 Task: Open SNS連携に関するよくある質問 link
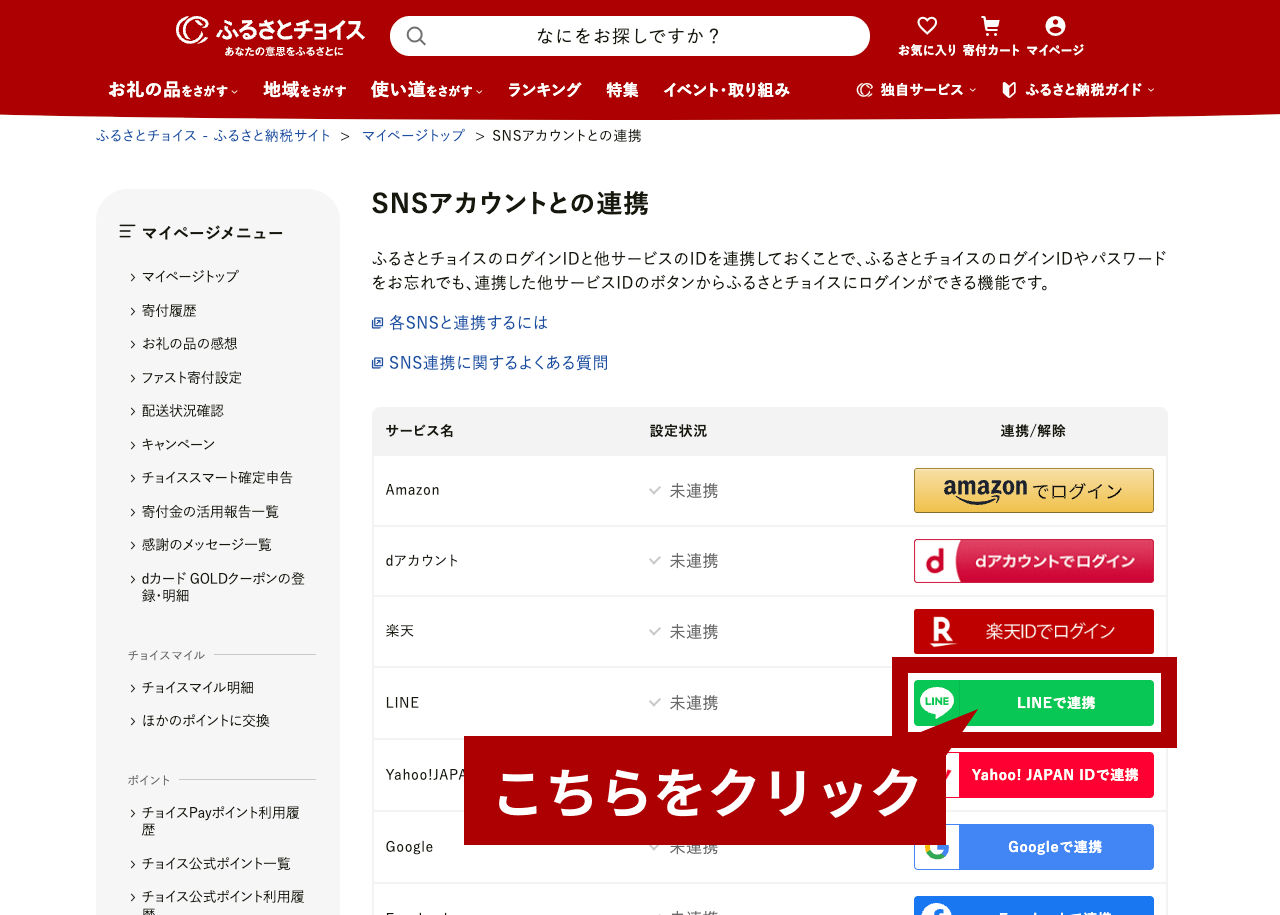coord(490,363)
